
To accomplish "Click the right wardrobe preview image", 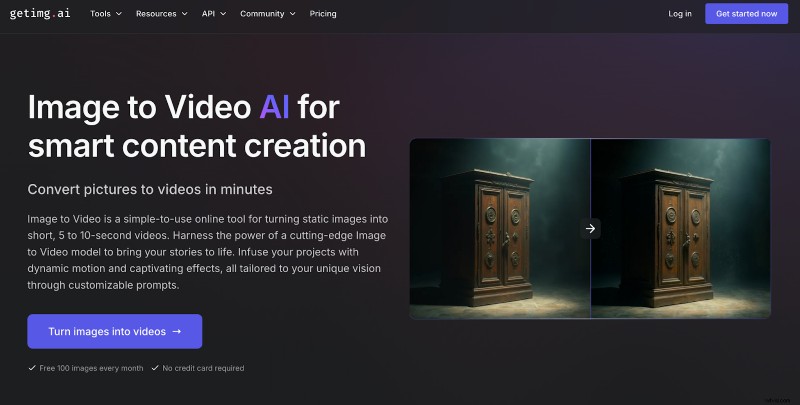I will pyautogui.click(x=681, y=229).
